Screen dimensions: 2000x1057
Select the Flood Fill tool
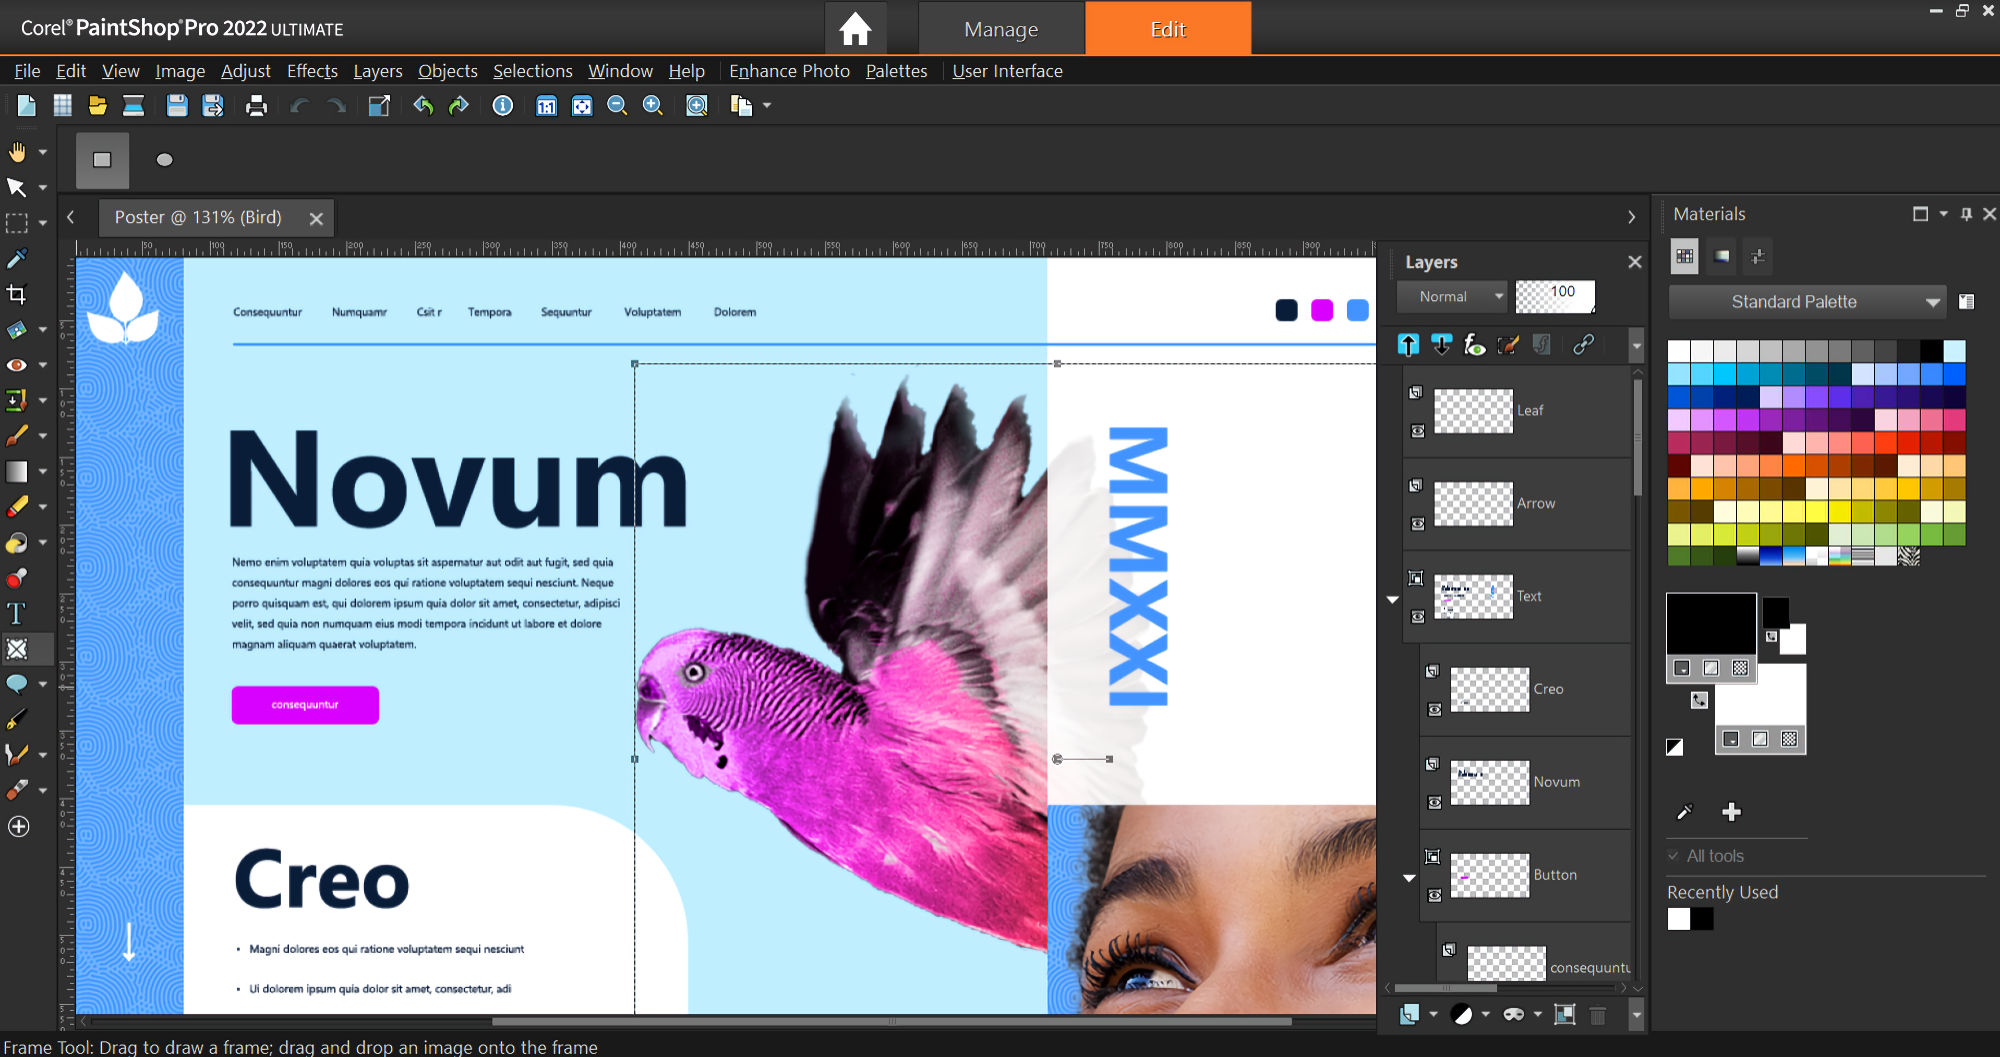coord(17,542)
